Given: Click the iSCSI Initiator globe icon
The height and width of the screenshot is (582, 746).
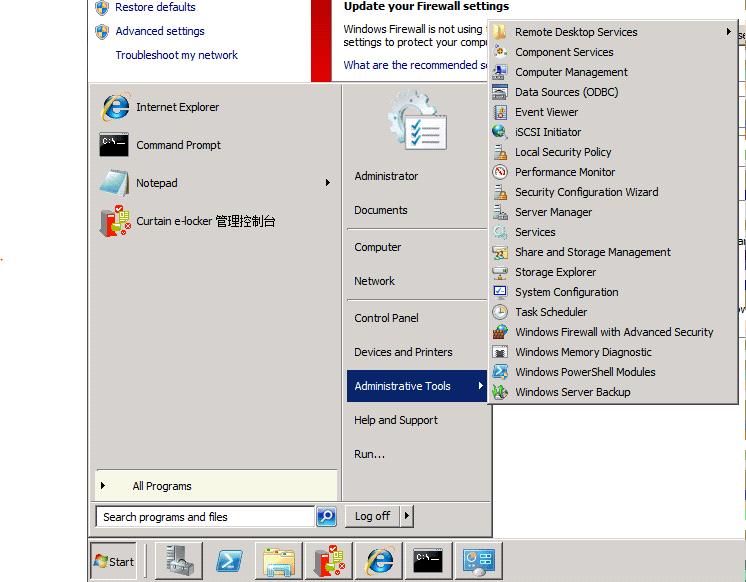Looking at the screenshot, I should (x=500, y=132).
